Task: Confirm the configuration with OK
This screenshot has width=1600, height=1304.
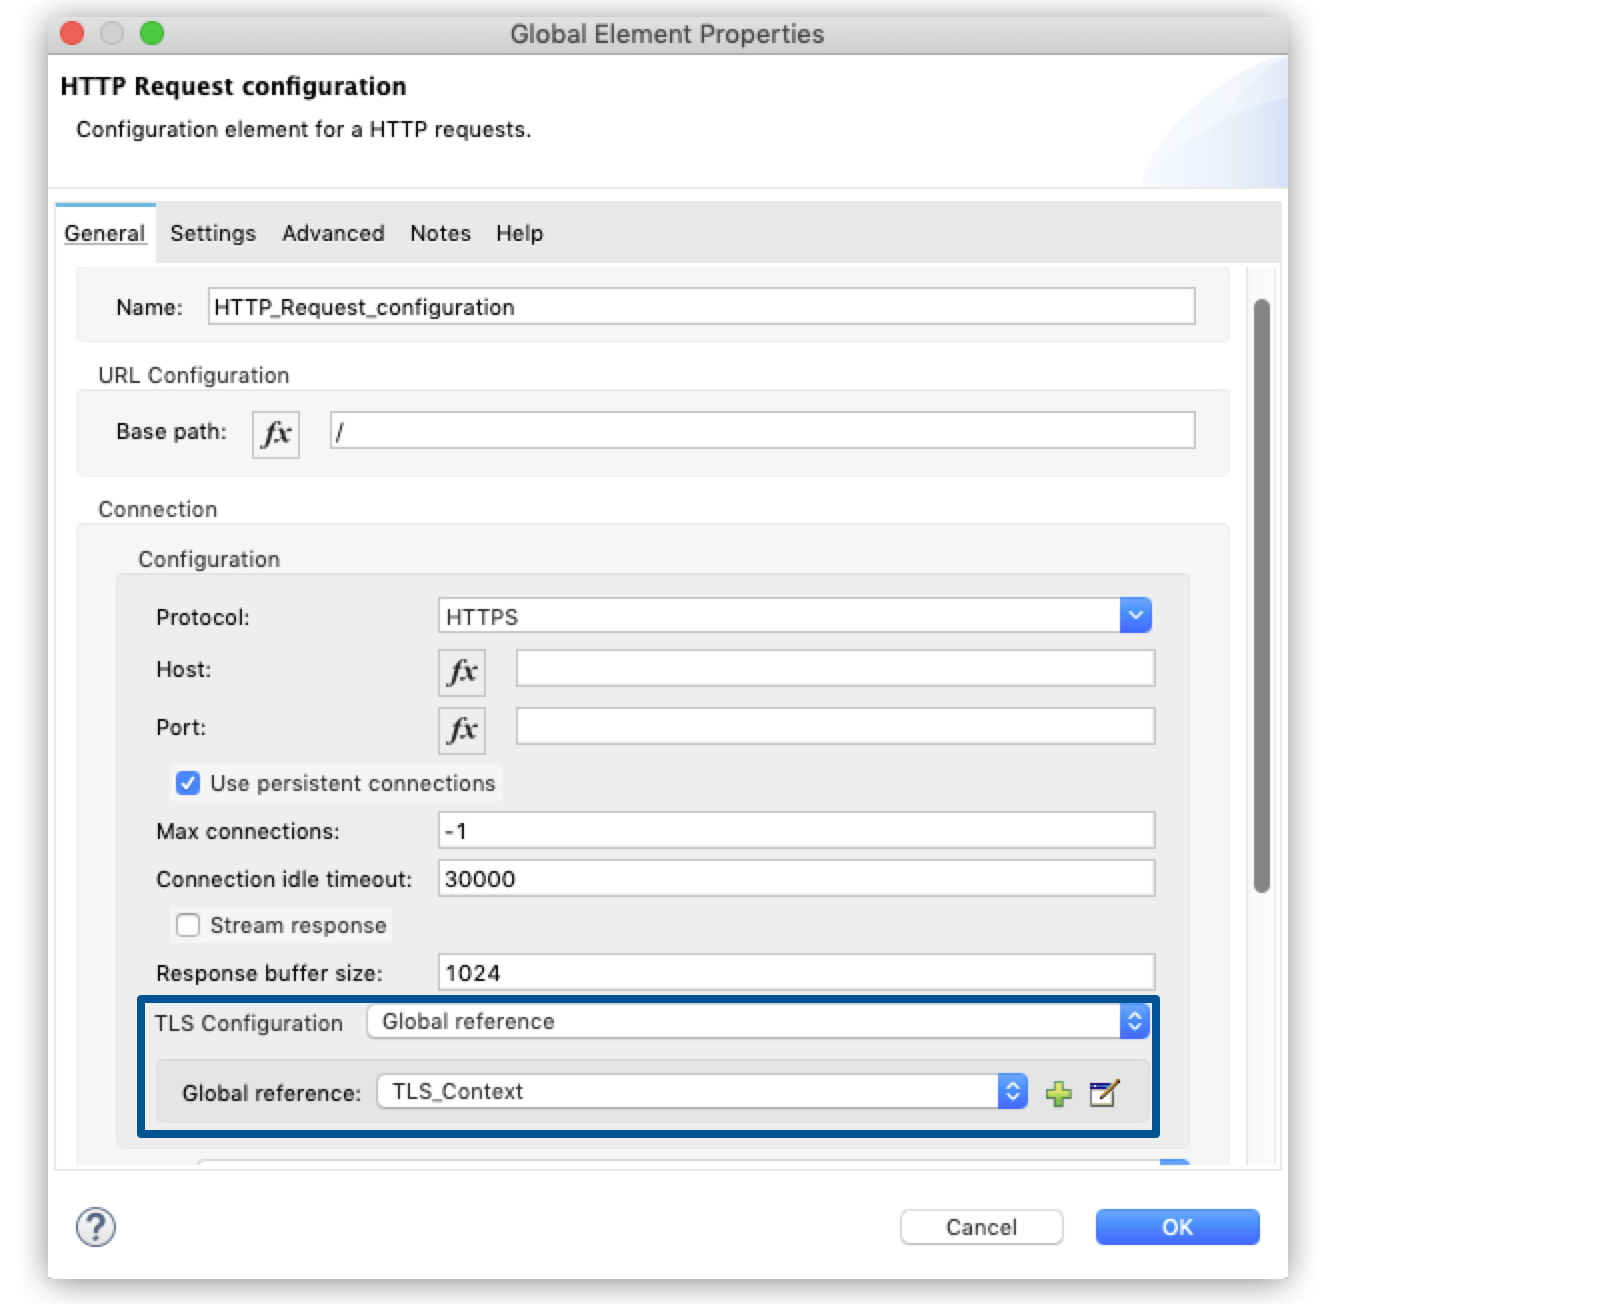Action: tap(1177, 1227)
